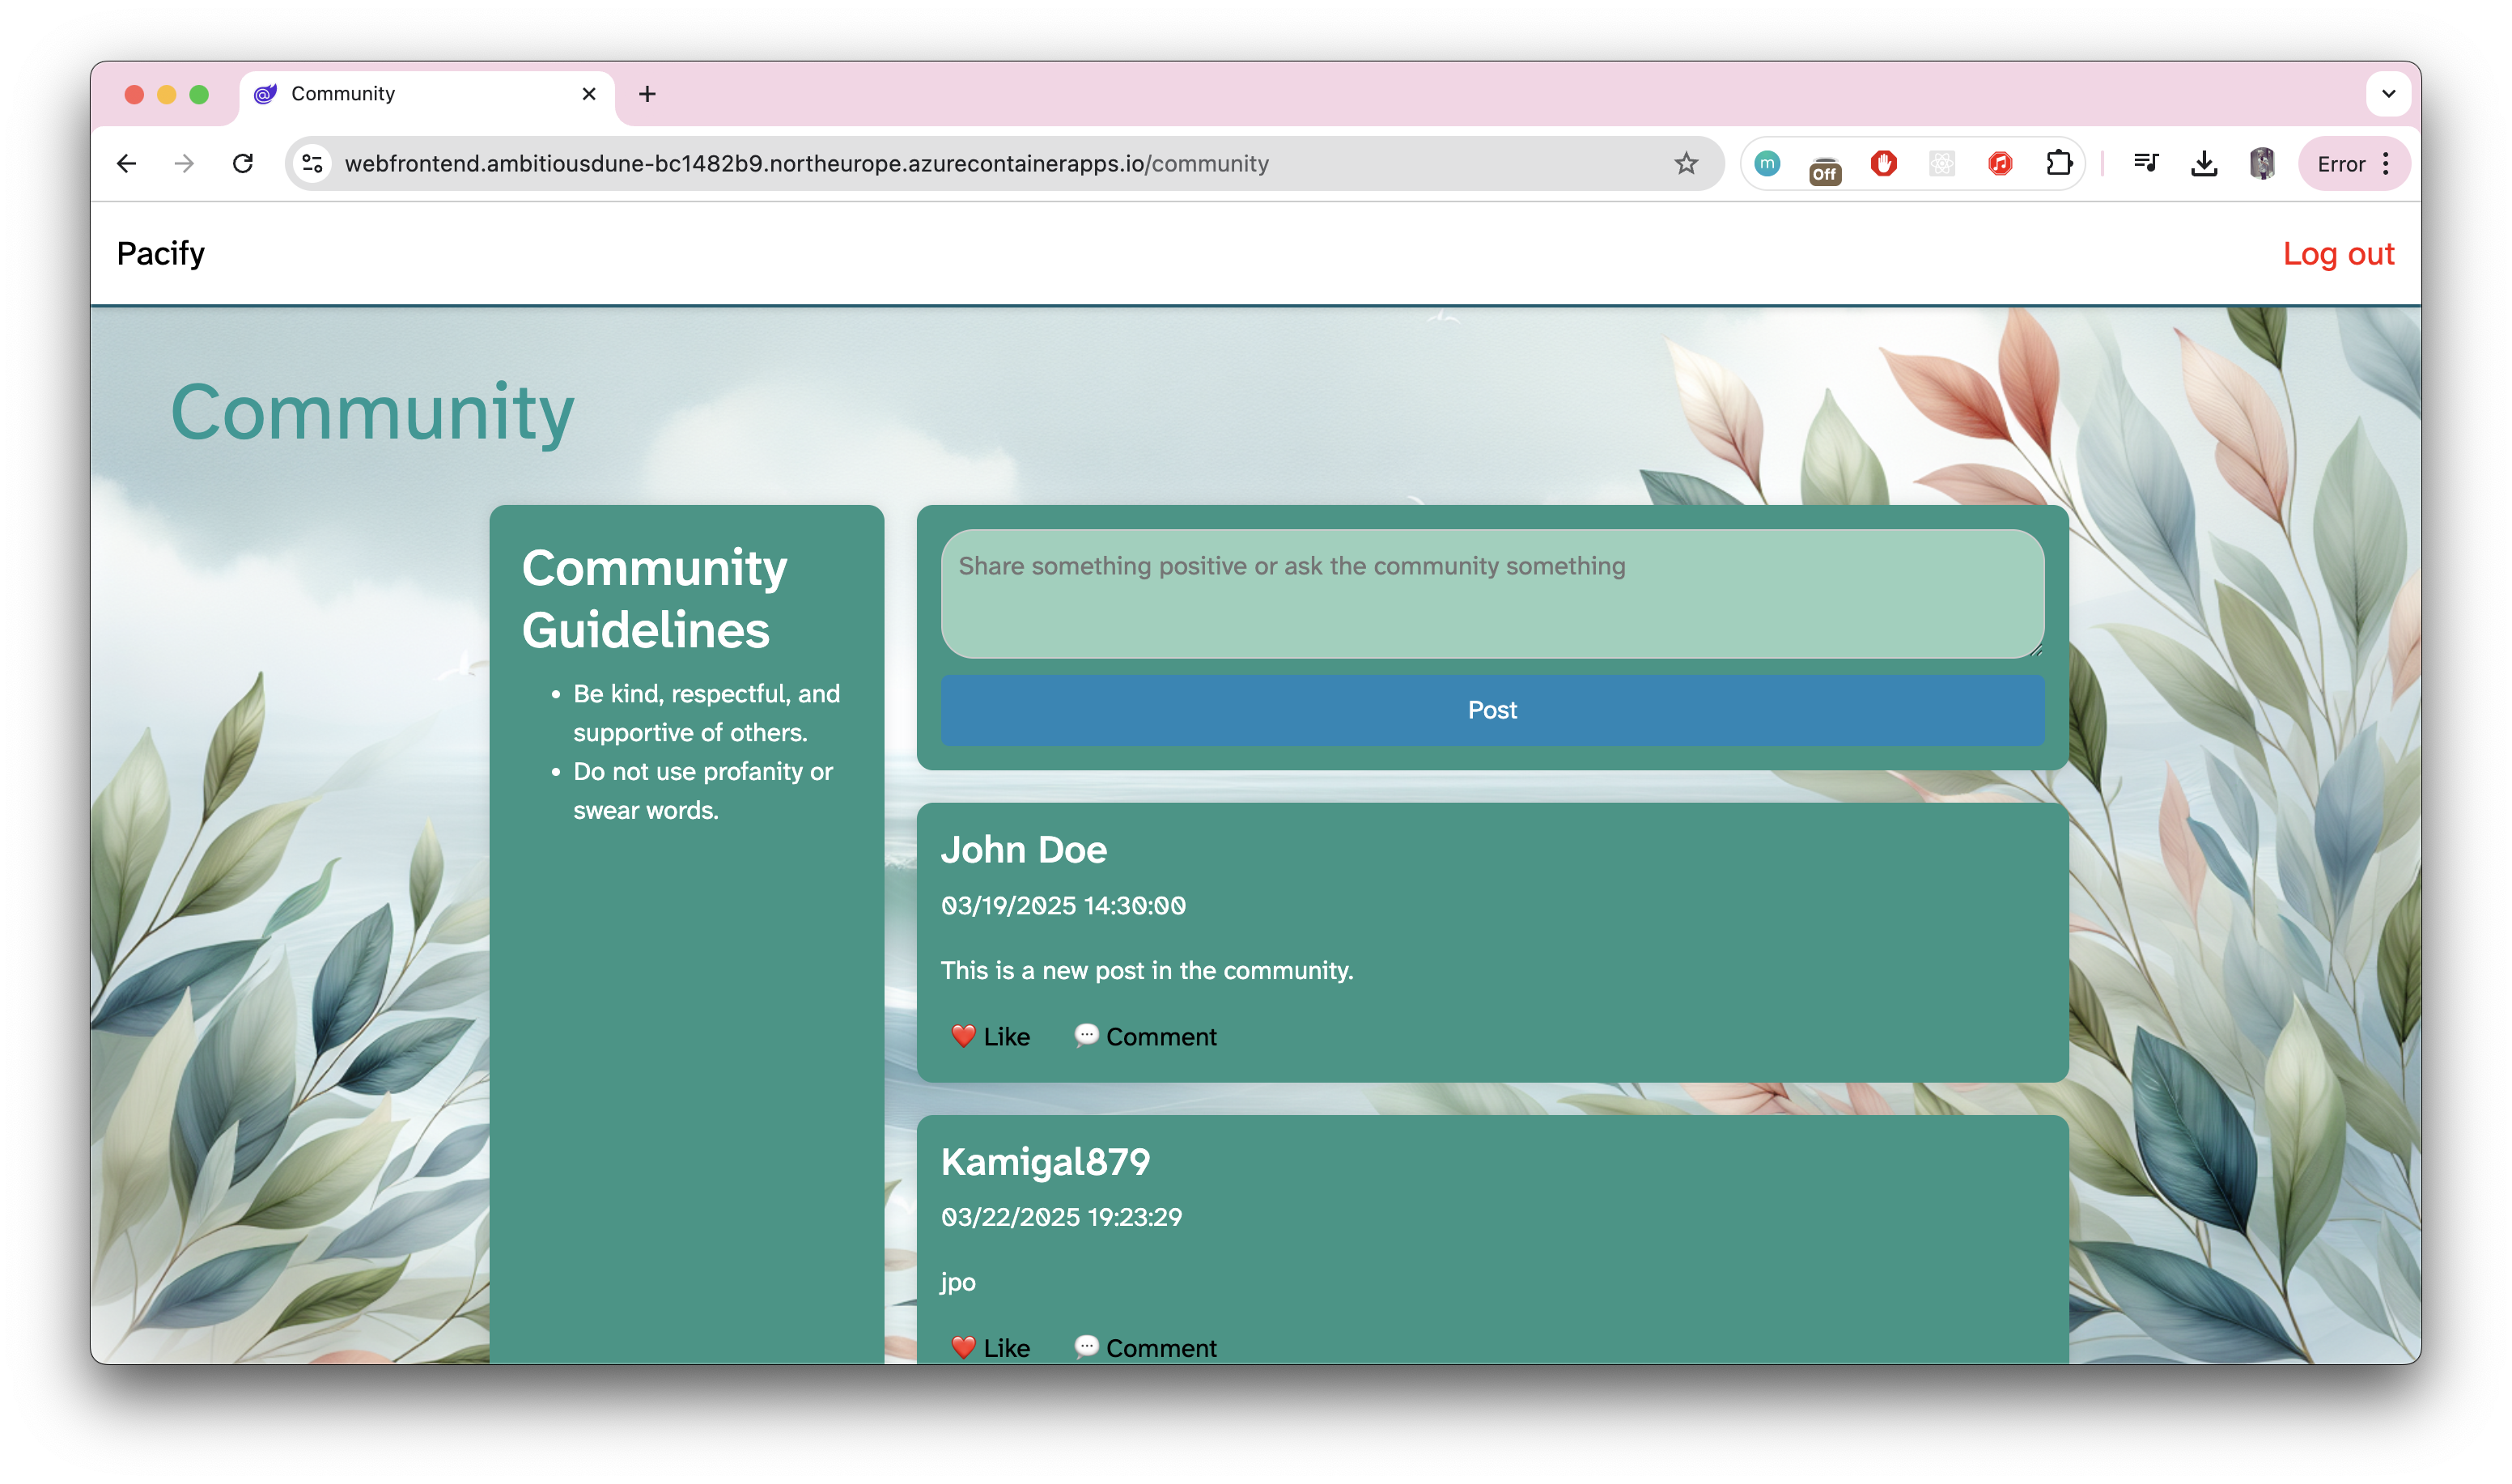This screenshot has height=1484, width=2512.
Task: Comment on John Doe's post
Action: point(1145,1036)
